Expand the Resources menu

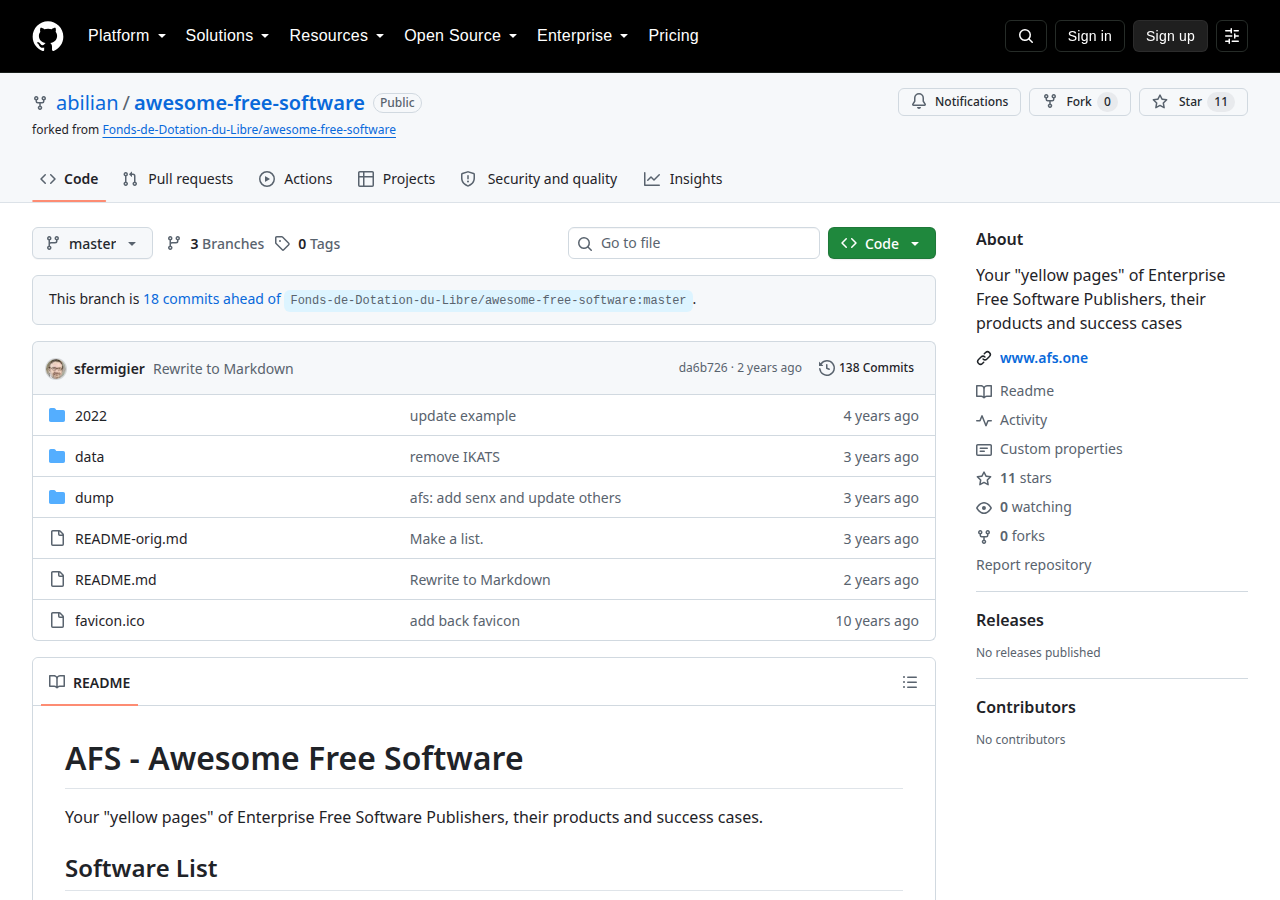(337, 36)
